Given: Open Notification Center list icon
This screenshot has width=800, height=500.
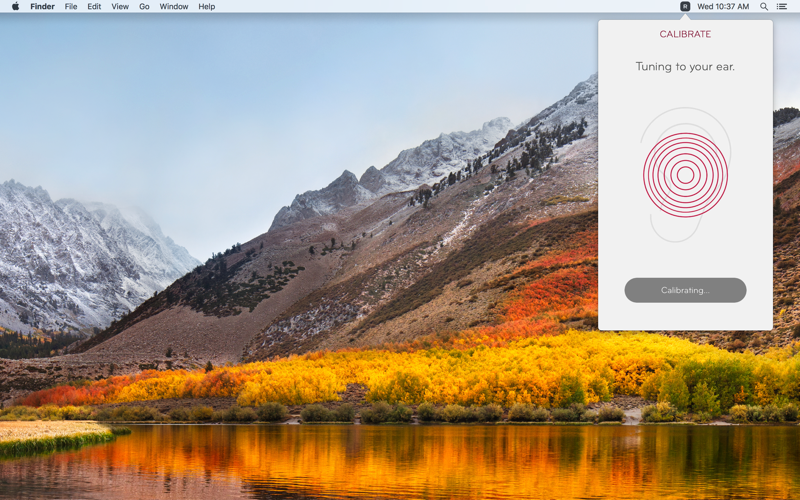Looking at the screenshot, I should [782, 7].
